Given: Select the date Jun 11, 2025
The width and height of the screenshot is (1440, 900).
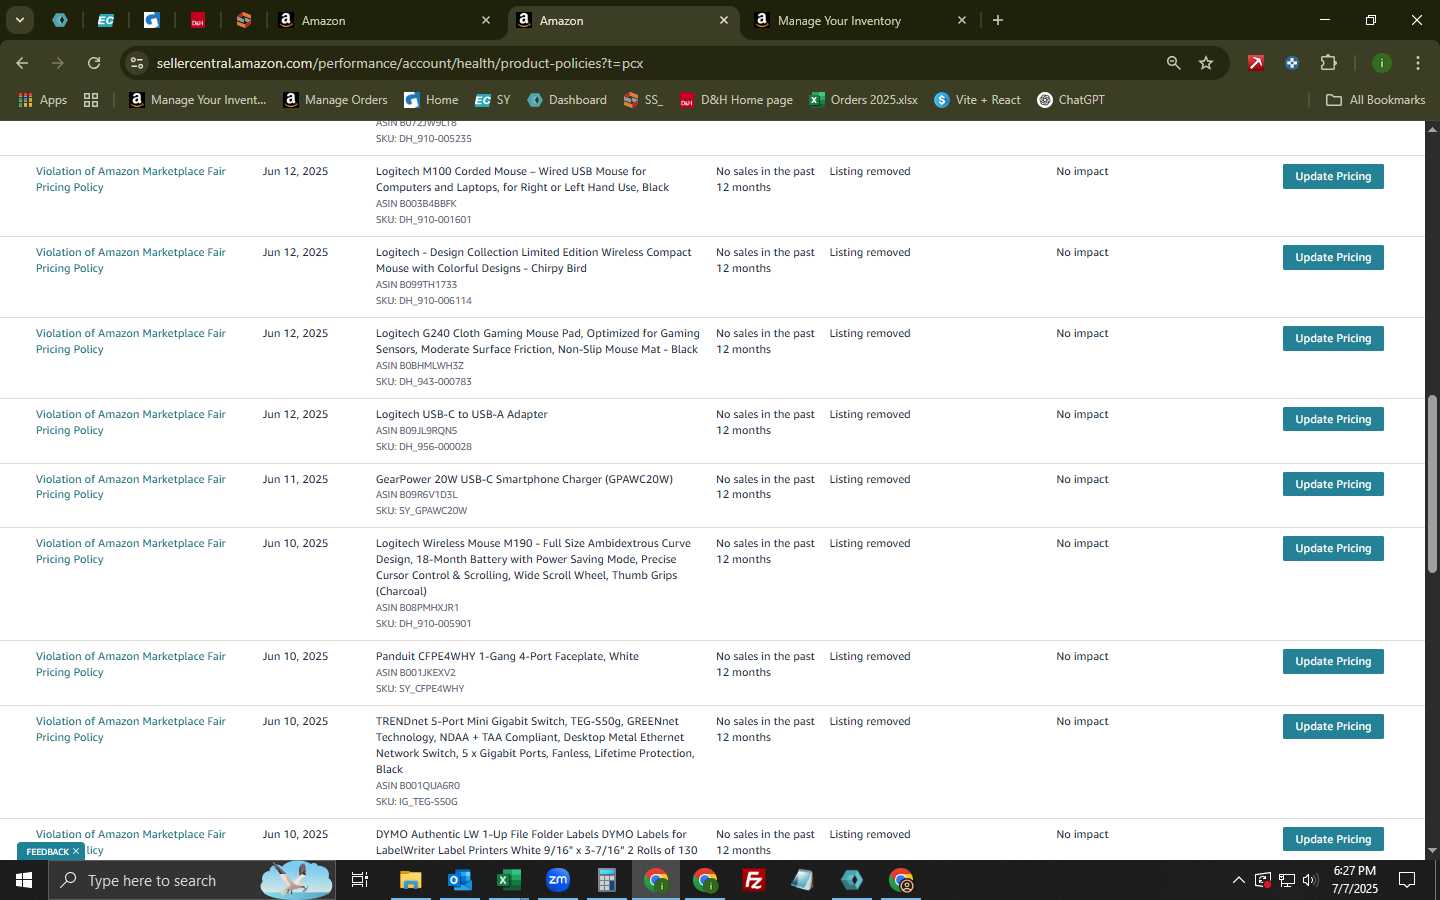Looking at the screenshot, I should pyautogui.click(x=295, y=480).
